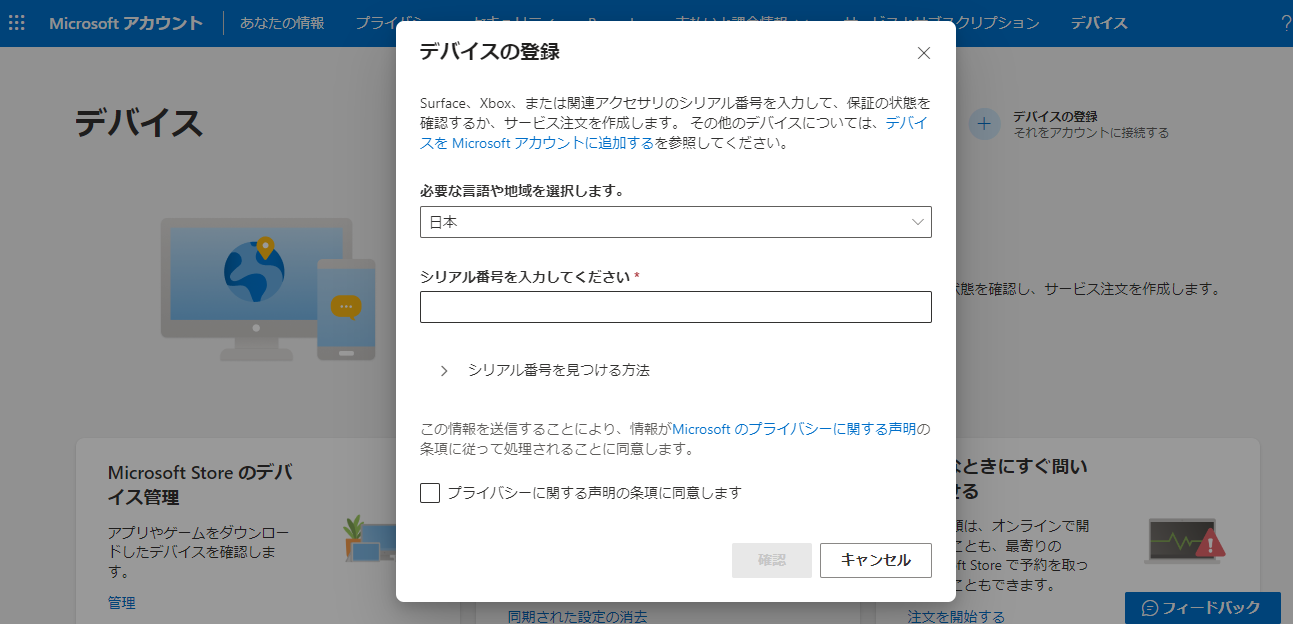Click the laptop warning illustration on the support card
The width and height of the screenshot is (1293, 624).
pos(1185,541)
